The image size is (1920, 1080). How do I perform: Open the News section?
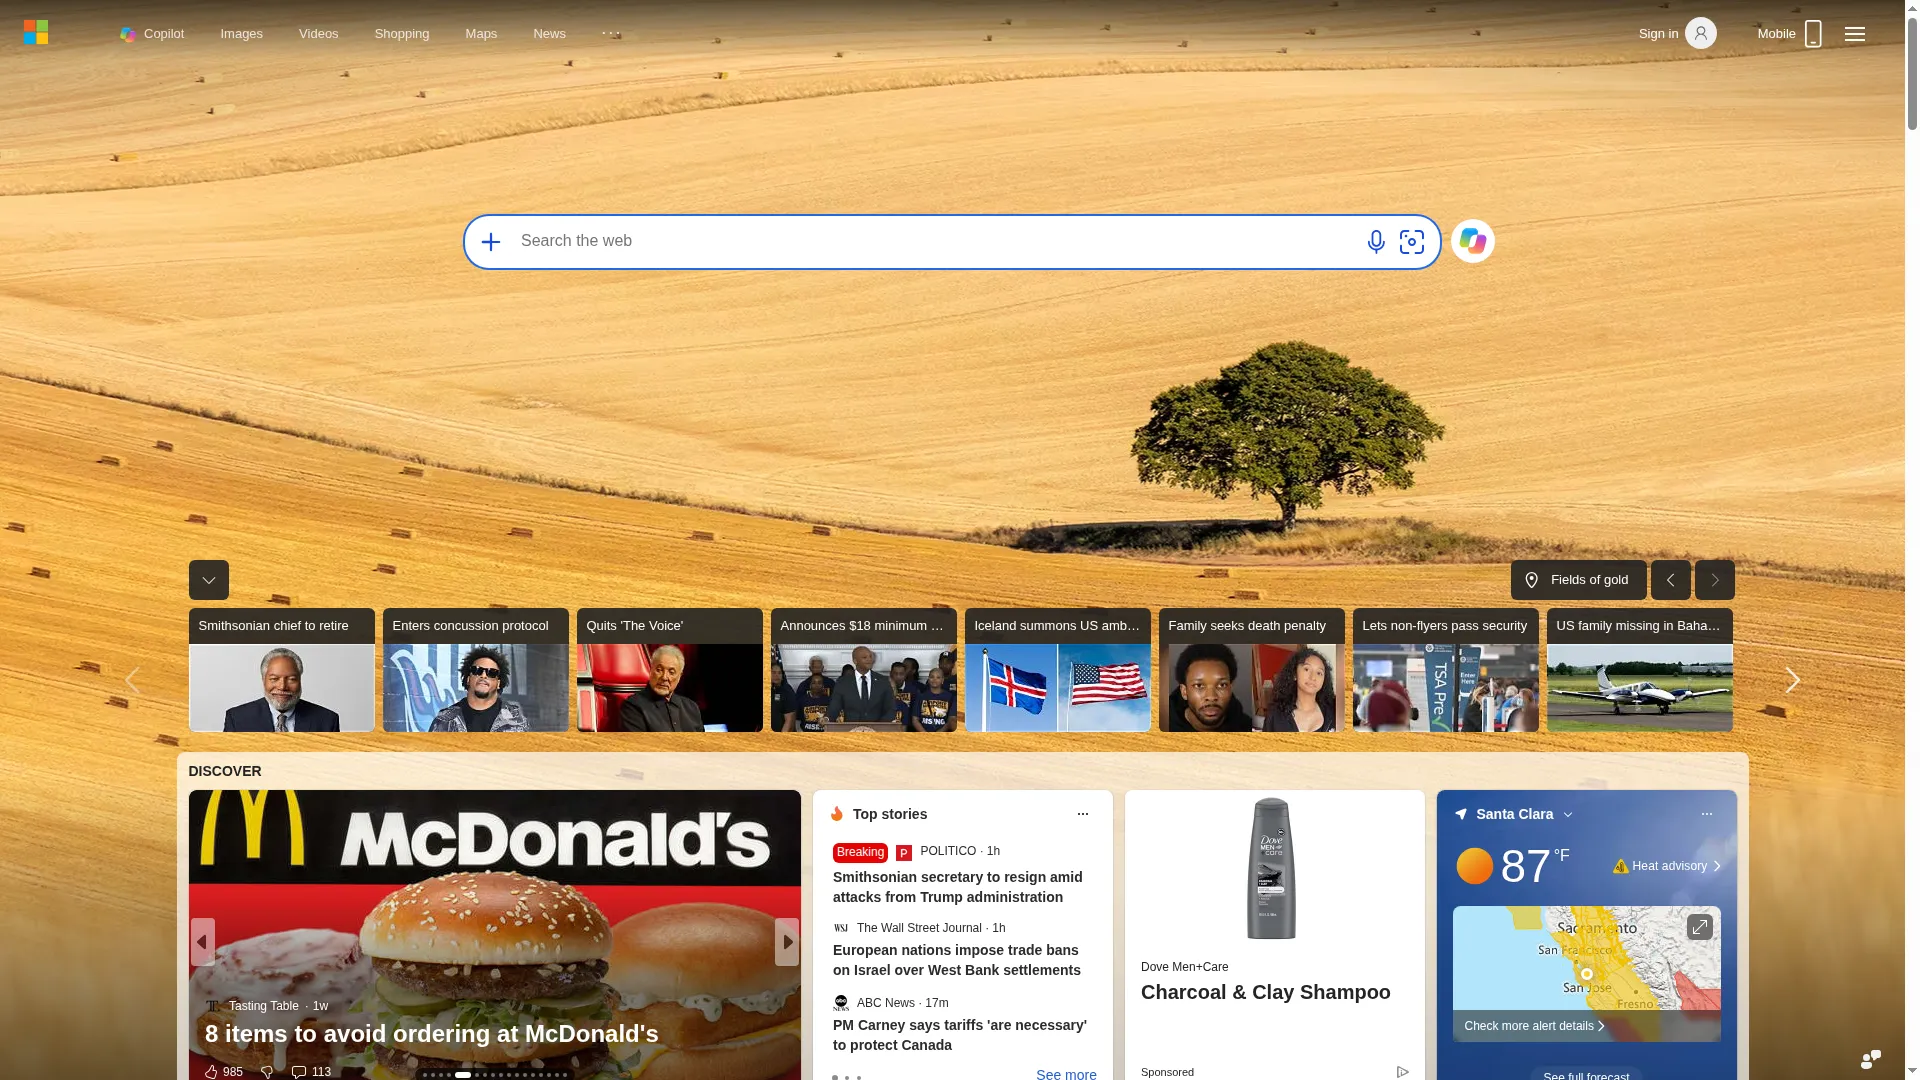(x=549, y=34)
